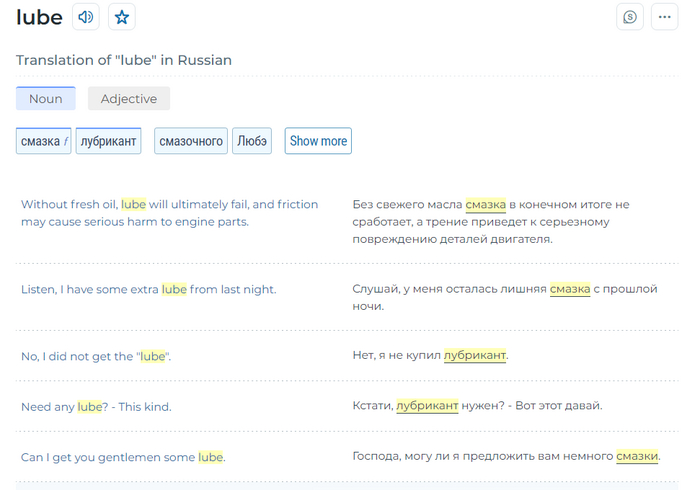The width and height of the screenshot is (700, 490).
Task: Select the "смазочного" translation chip
Action: tap(191, 141)
